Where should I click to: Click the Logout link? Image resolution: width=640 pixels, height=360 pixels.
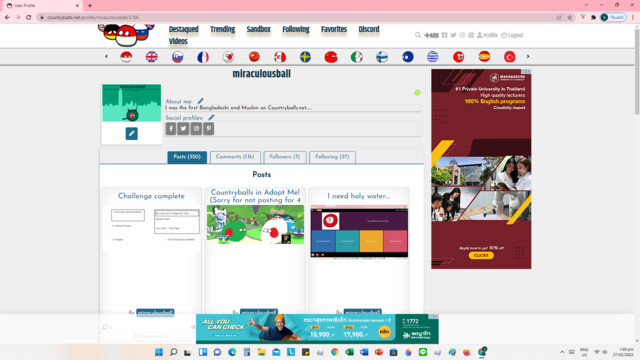coord(512,35)
